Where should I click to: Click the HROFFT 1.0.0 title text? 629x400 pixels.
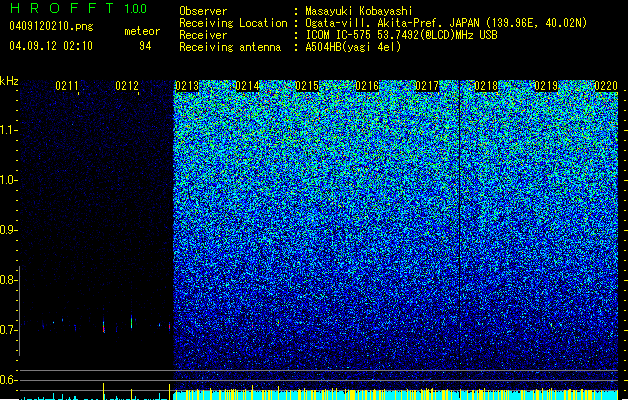[x=79, y=8]
